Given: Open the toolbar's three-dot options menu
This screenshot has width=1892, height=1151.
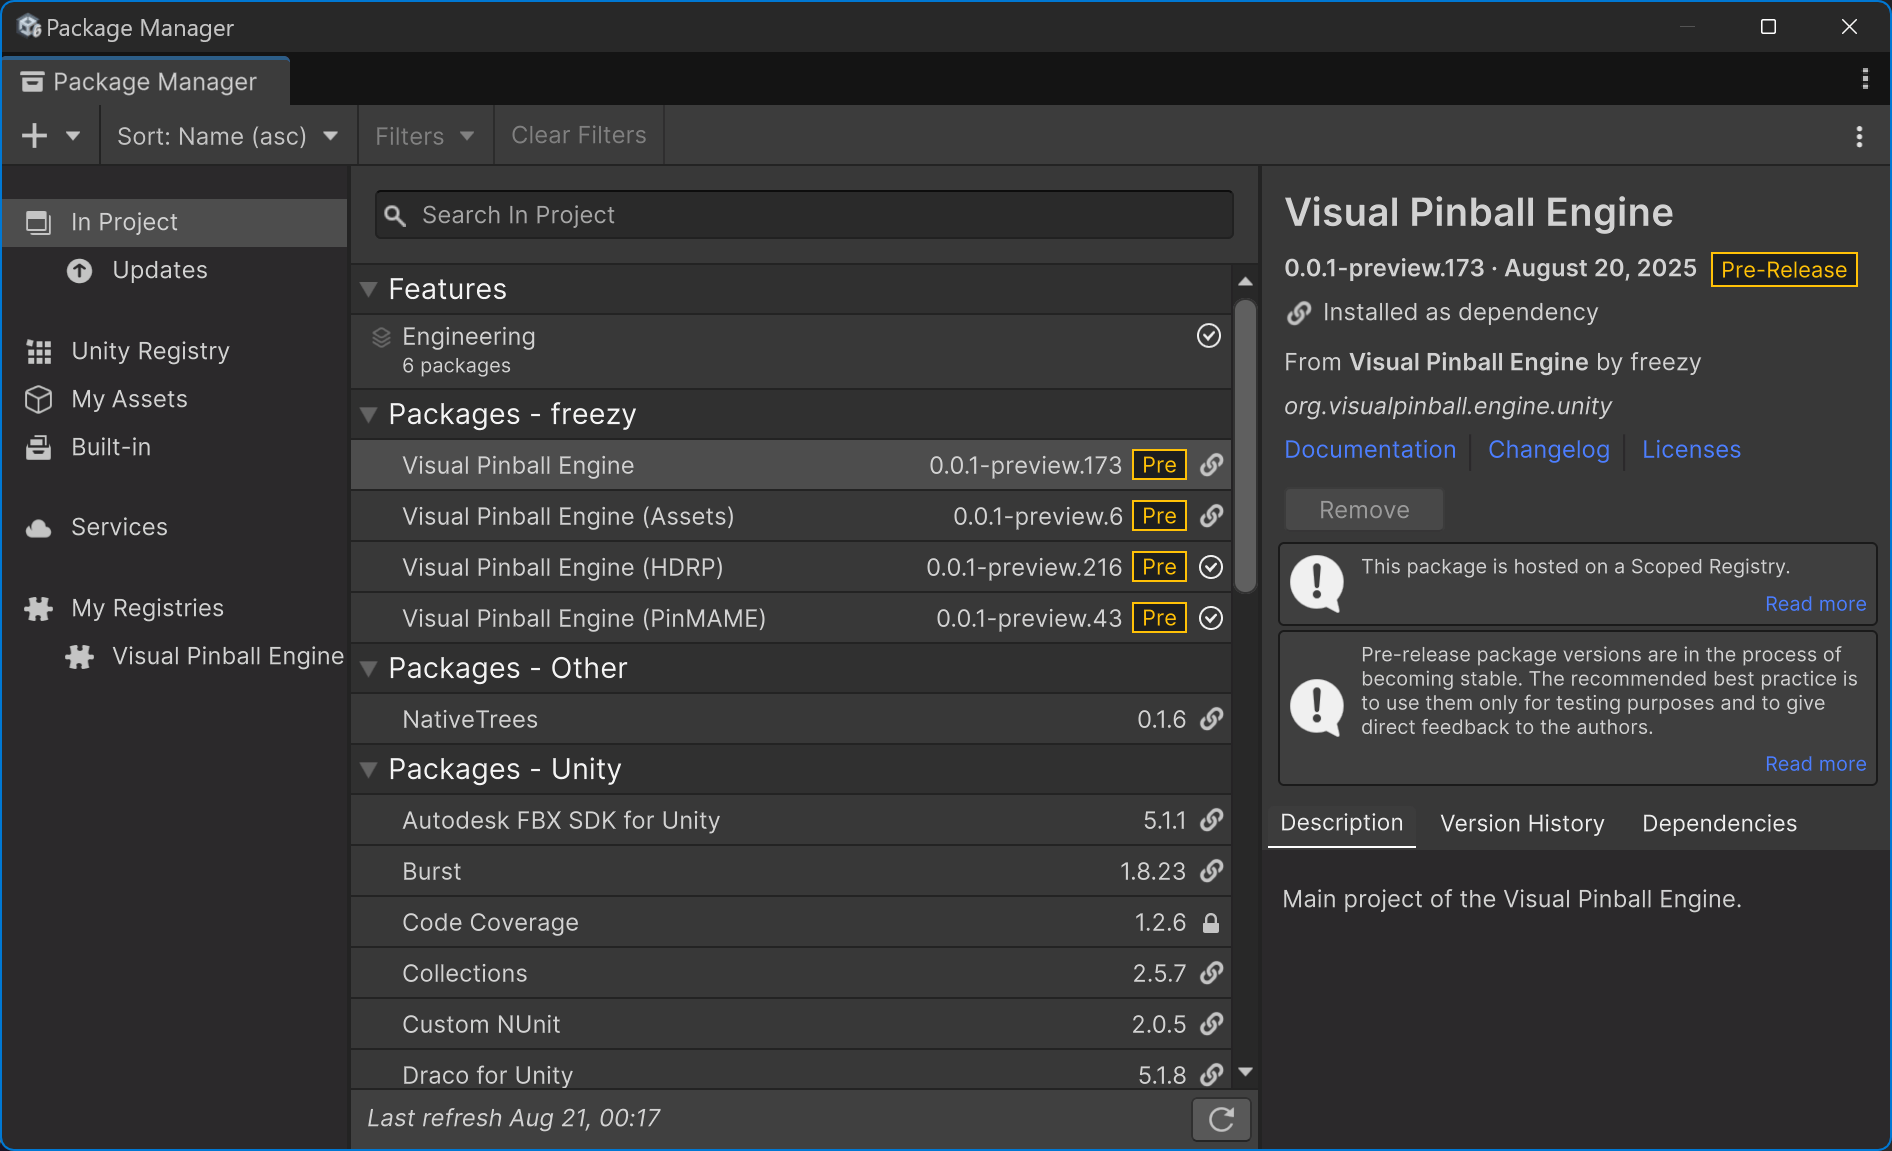Looking at the screenshot, I should pos(1859,136).
